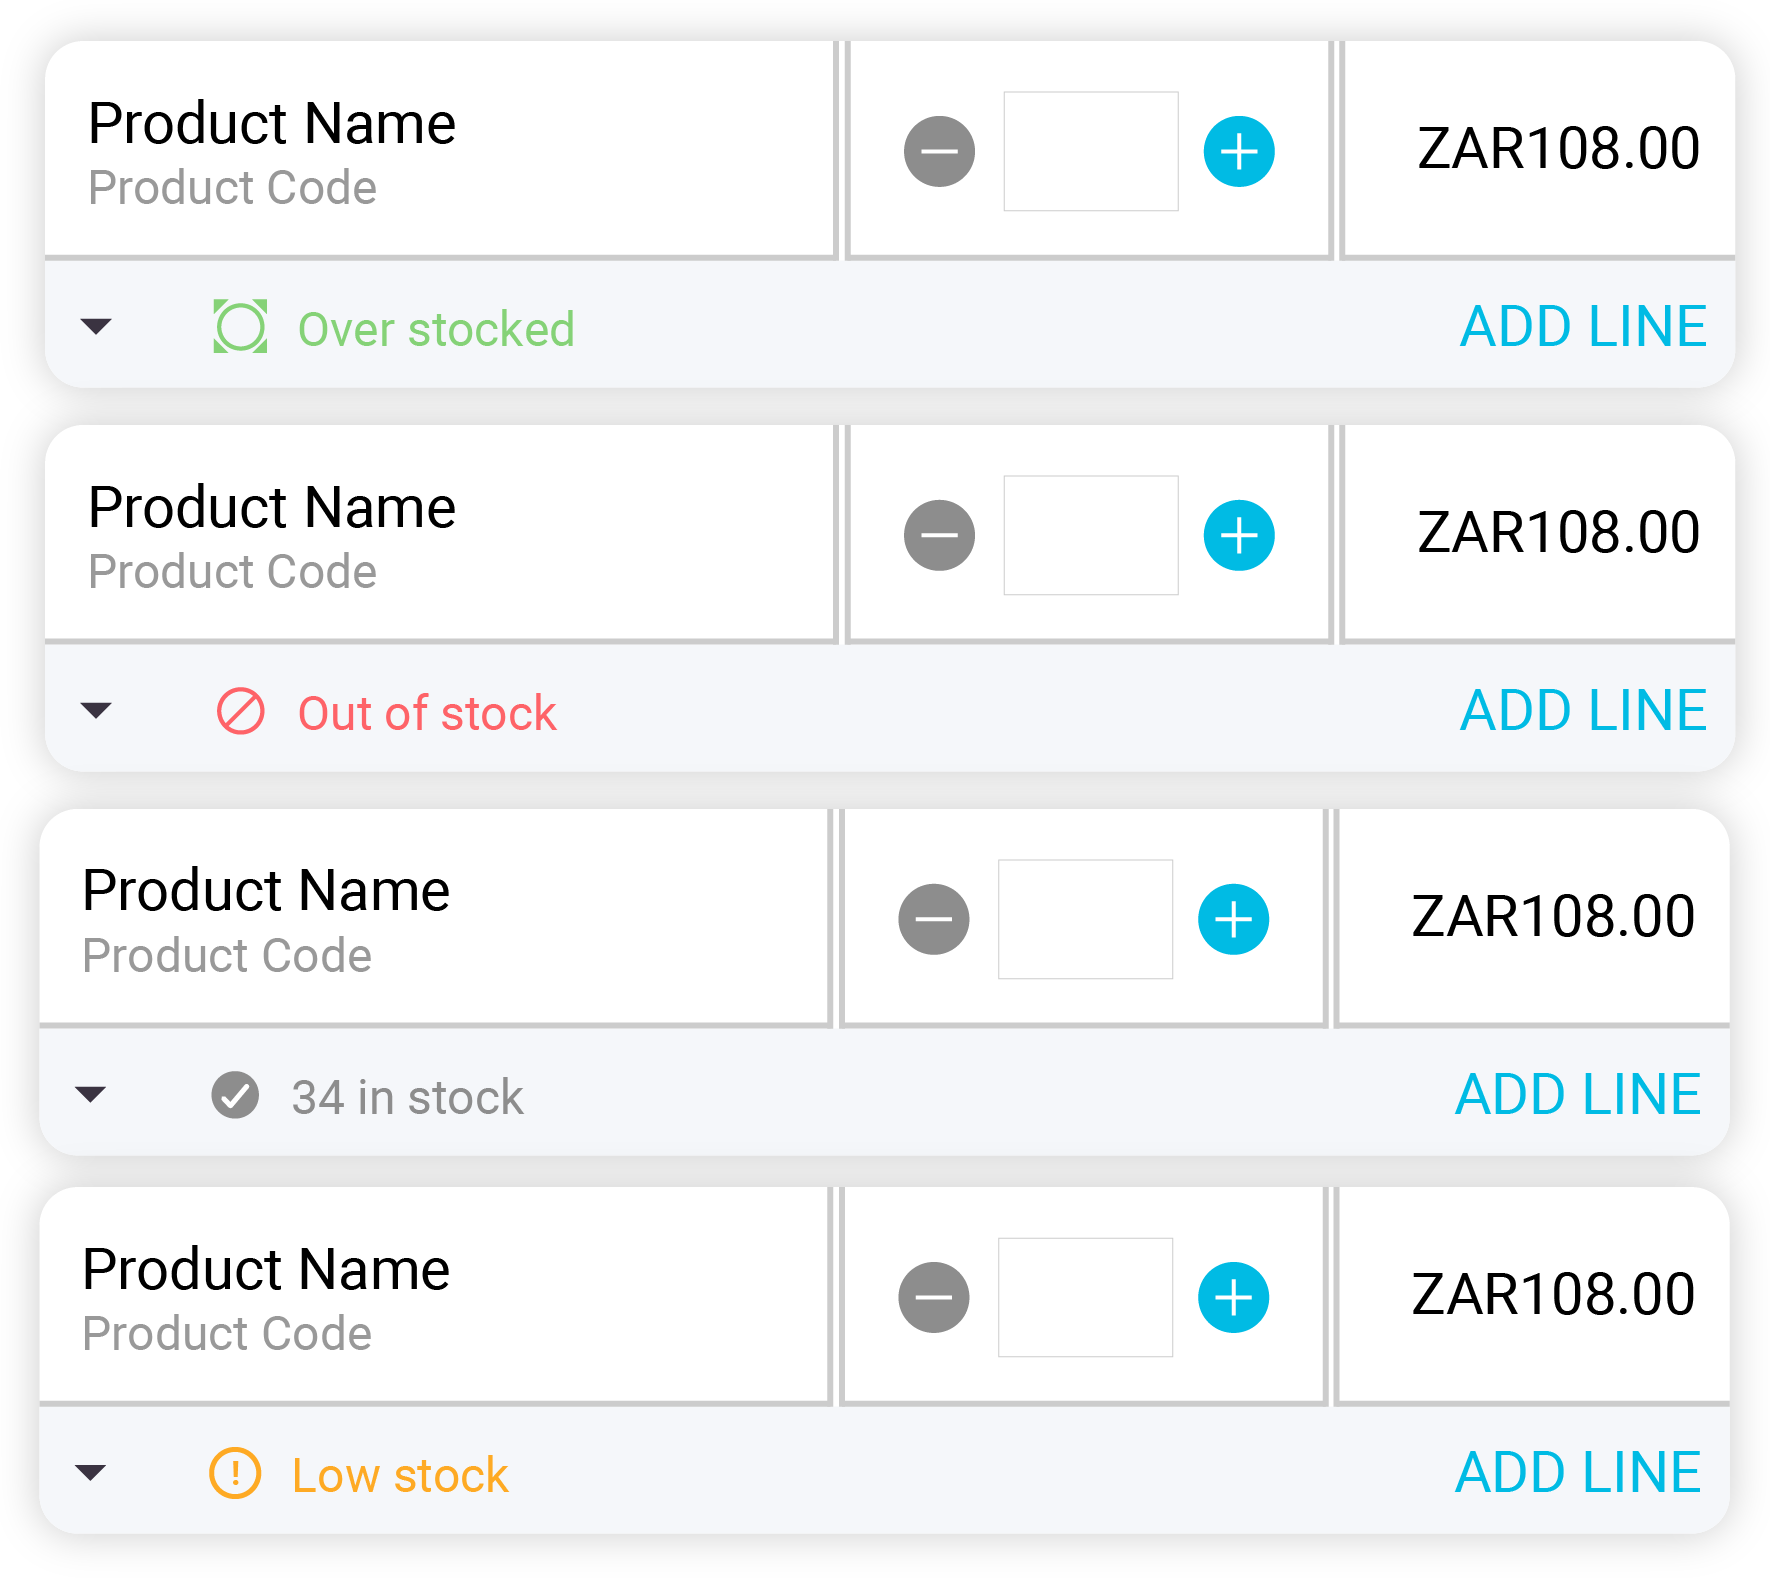Decrease quantity for the Out of stock item
This screenshot has width=1770, height=1578.
(938, 535)
